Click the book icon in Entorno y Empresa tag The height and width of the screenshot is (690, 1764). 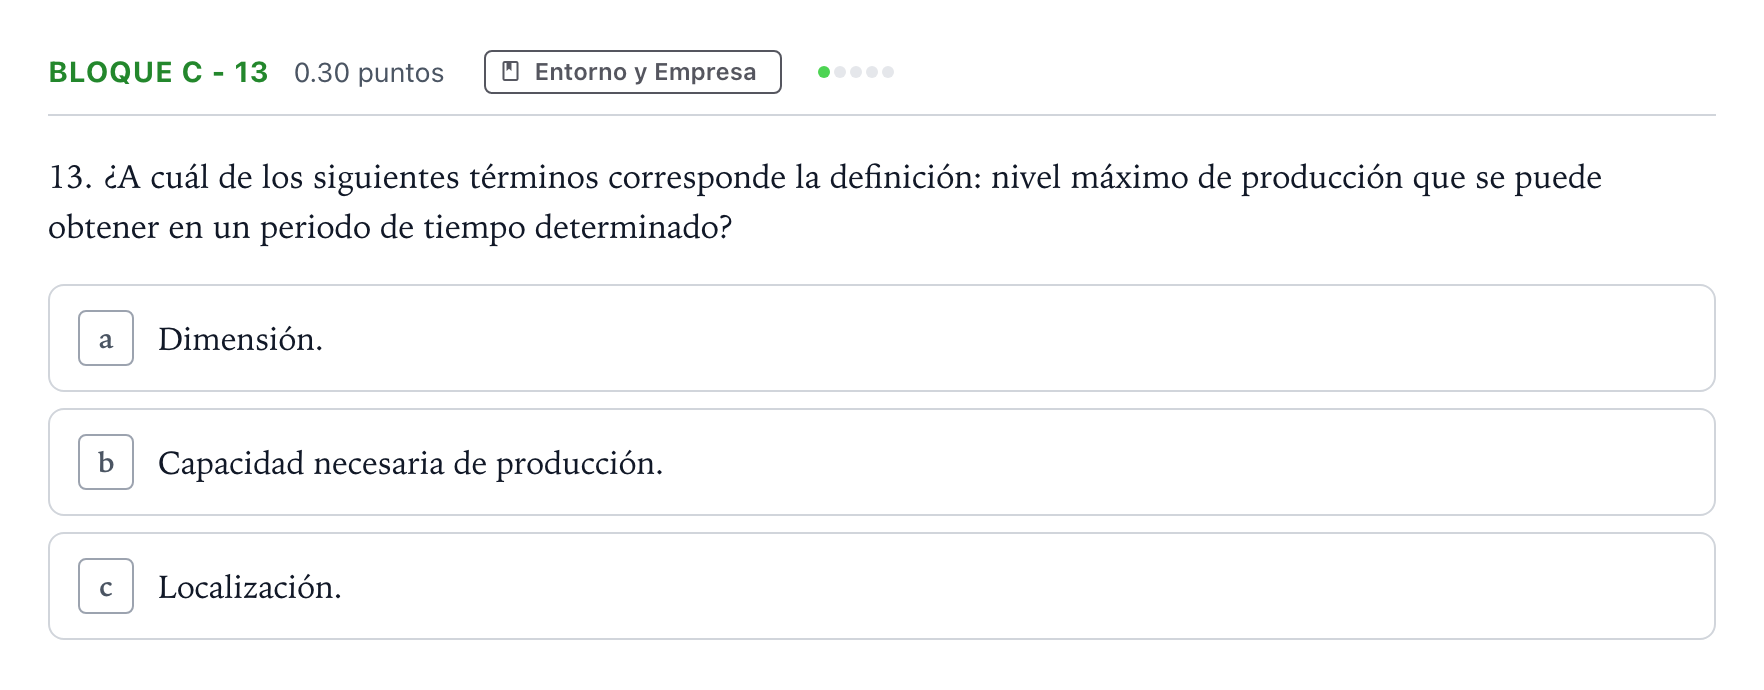tap(510, 72)
